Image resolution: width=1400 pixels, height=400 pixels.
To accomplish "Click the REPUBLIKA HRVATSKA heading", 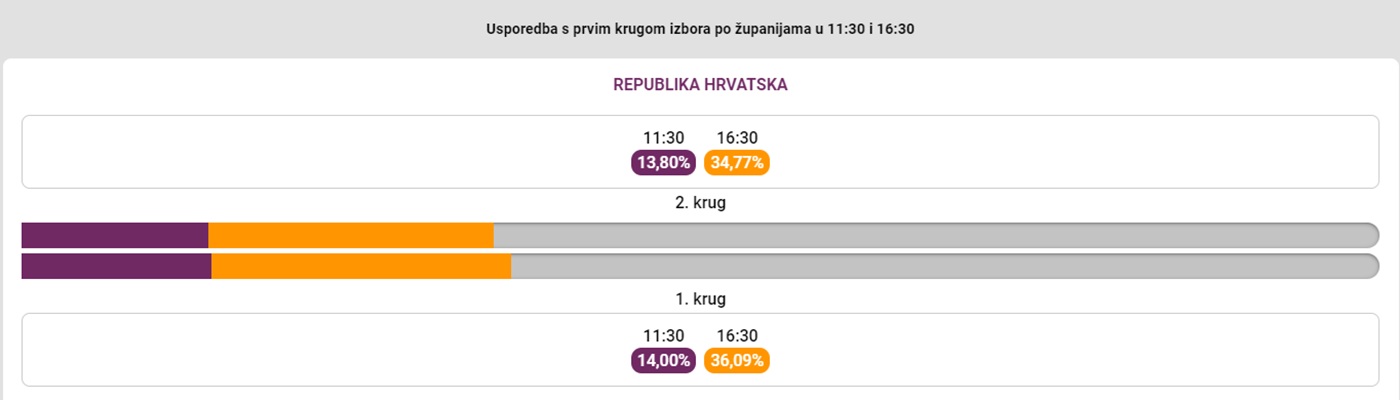I will pyautogui.click(x=700, y=85).
